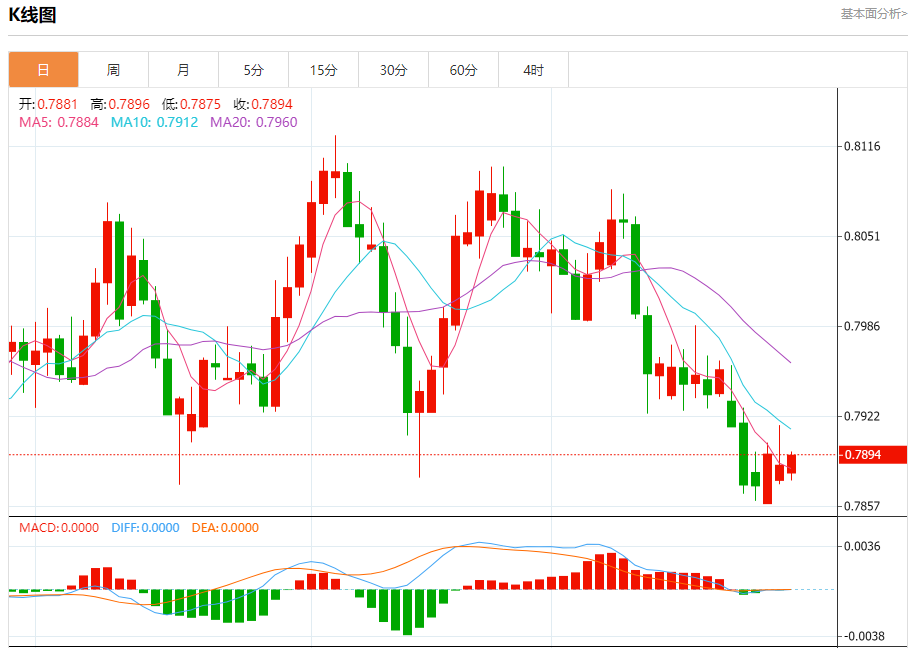The image size is (912, 648).
Task: Click the 0.8051 price axis label
Action: click(862, 236)
